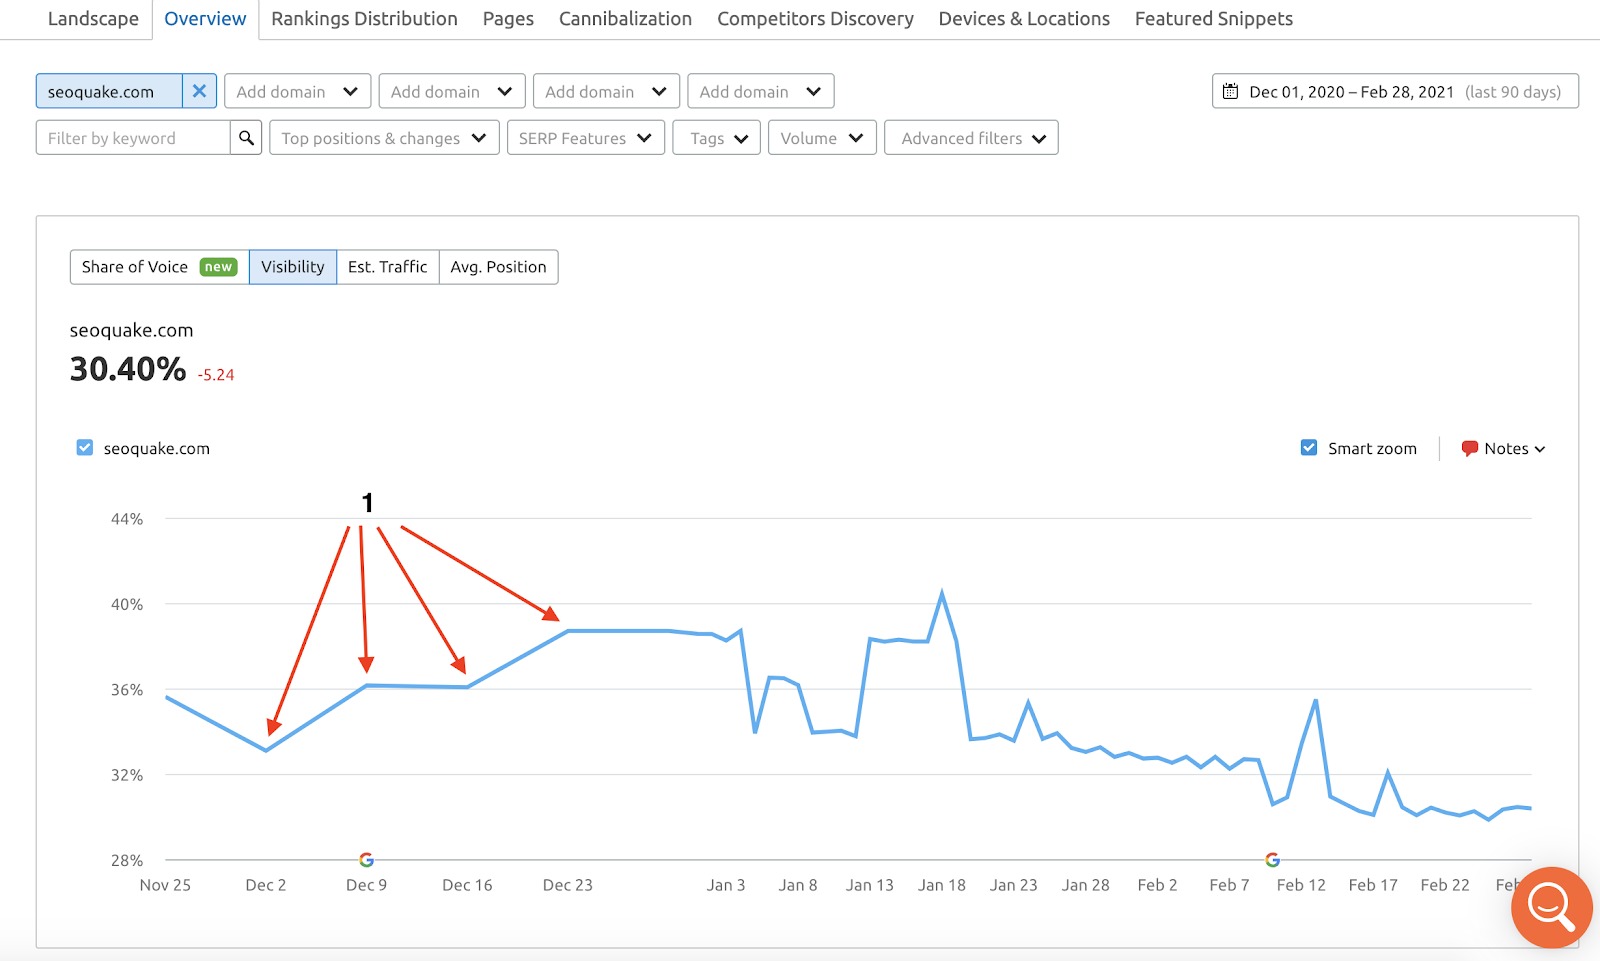Click the green new badge
The image size is (1600, 961).
click(x=218, y=267)
